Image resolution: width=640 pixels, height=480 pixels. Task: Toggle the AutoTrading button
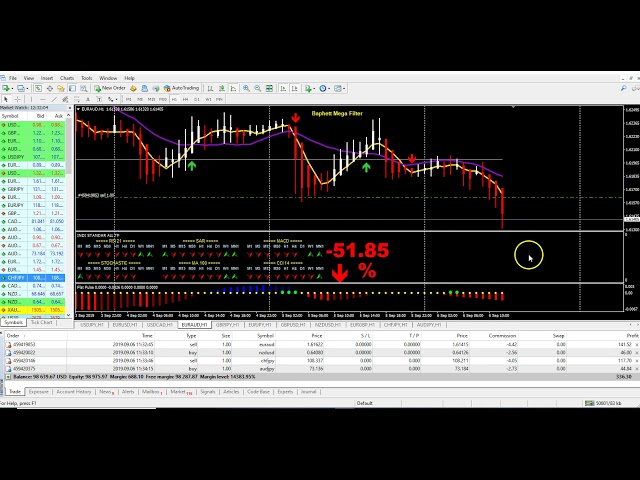[183, 88]
